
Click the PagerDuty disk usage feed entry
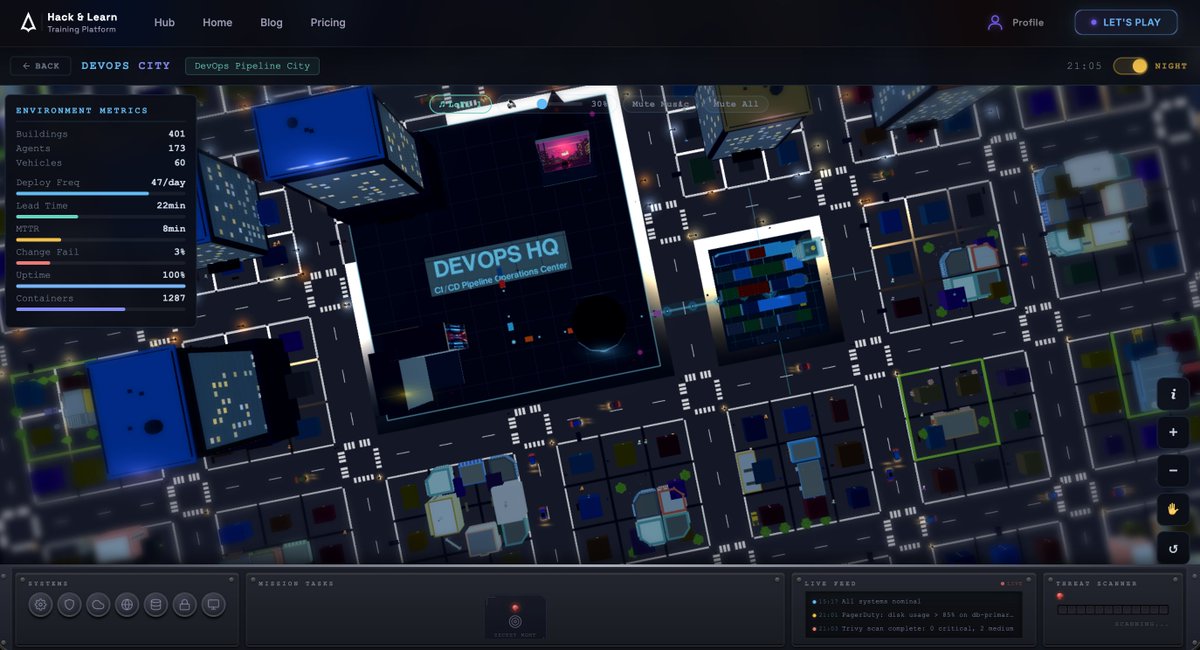(915, 614)
